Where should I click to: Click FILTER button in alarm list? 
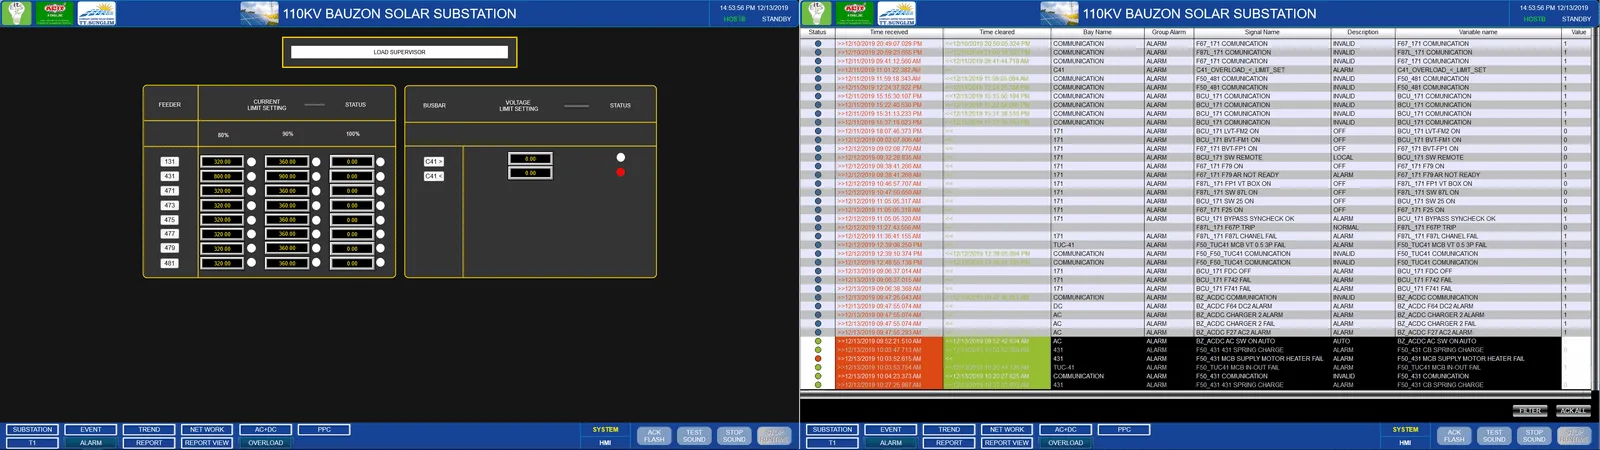click(1530, 411)
